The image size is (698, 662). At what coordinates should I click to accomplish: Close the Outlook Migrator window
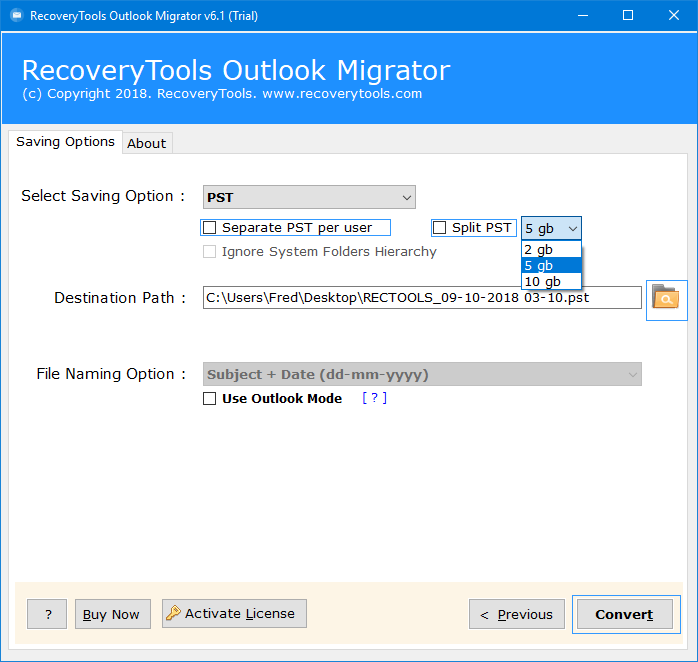(674, 16)
